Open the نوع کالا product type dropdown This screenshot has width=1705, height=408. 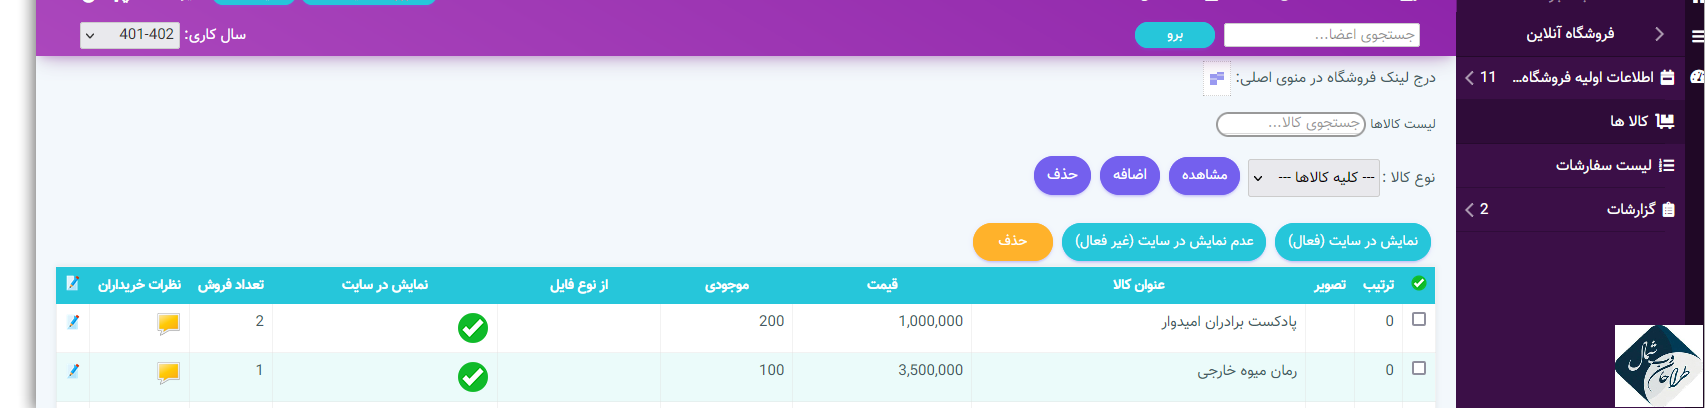pos(1313,178)
